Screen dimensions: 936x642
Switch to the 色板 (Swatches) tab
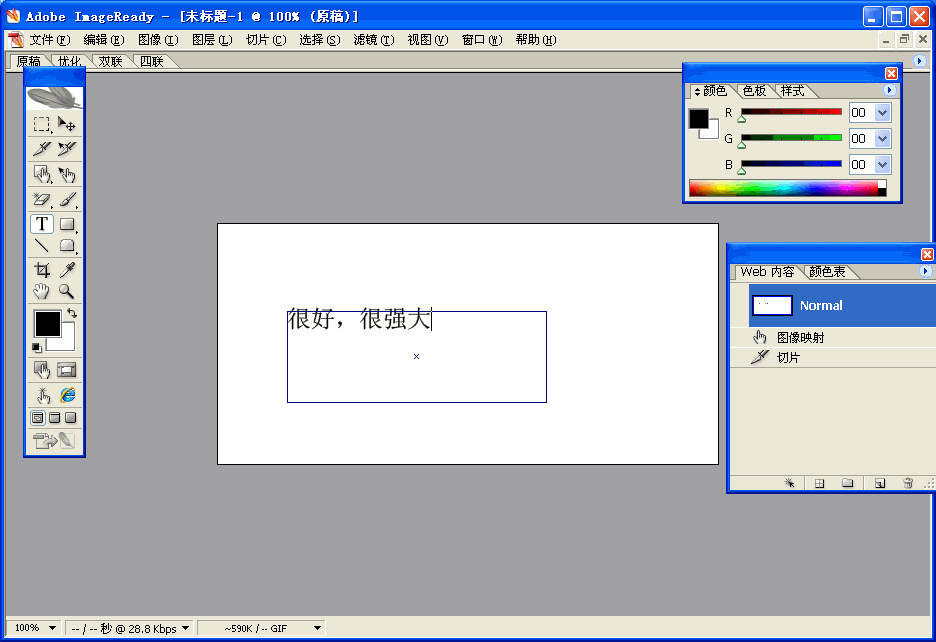tap(754, 91)
